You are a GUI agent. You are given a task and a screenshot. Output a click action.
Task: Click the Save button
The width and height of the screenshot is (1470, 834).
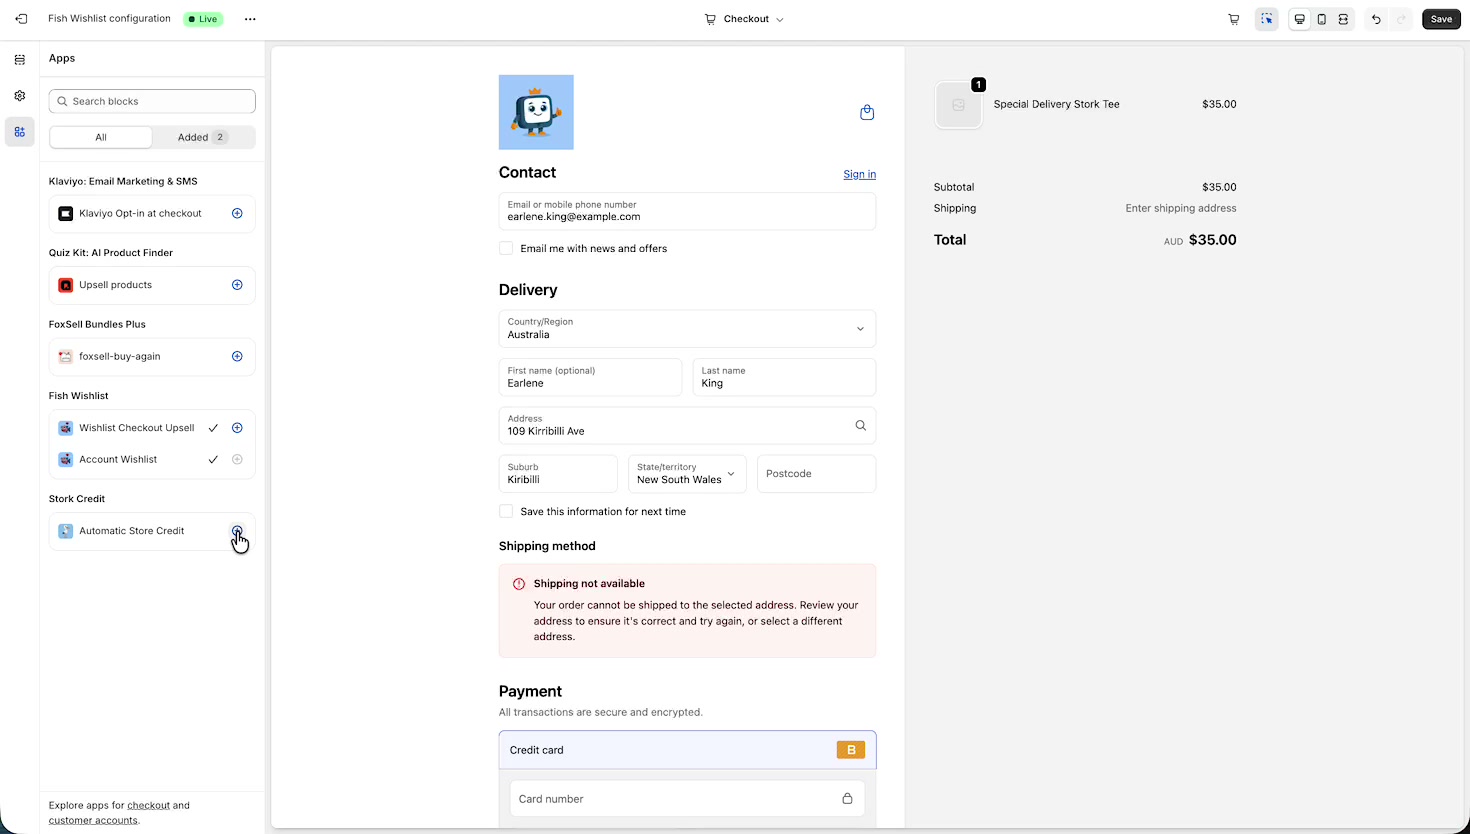1440,19
